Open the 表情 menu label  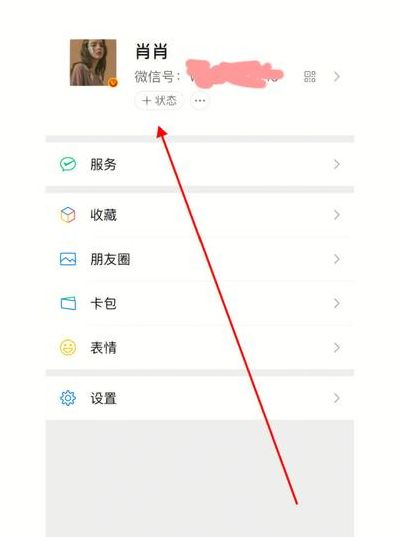pos(103,348)
